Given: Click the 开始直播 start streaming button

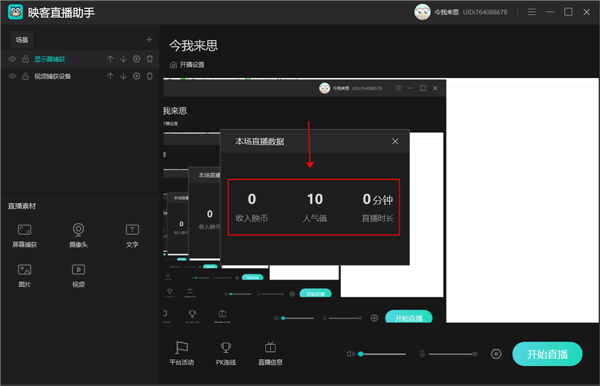Looking at the screenshot, I should click(547, 354).
